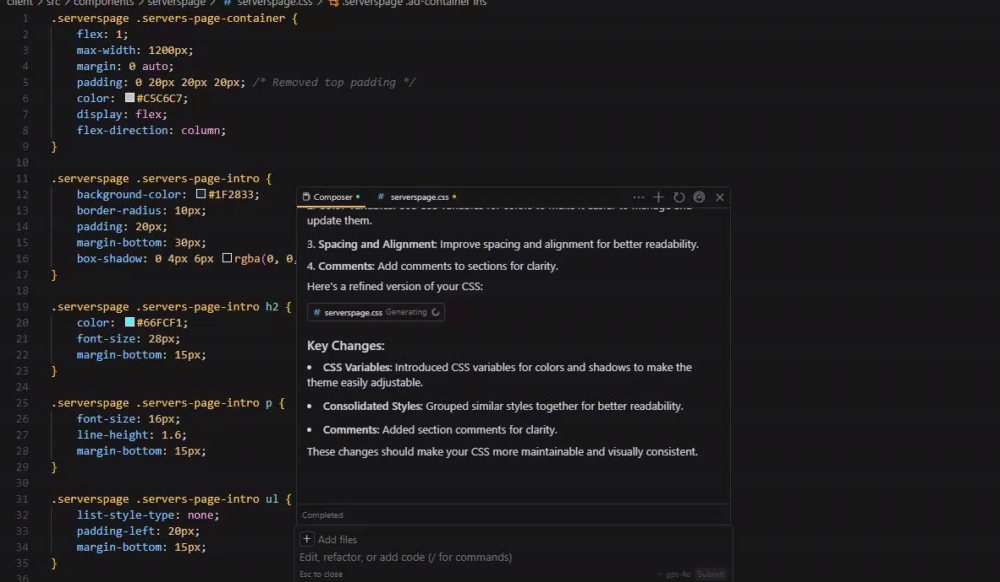Click the Composer prompt input field
This screenshot has width=1000, height=582.
513,557
